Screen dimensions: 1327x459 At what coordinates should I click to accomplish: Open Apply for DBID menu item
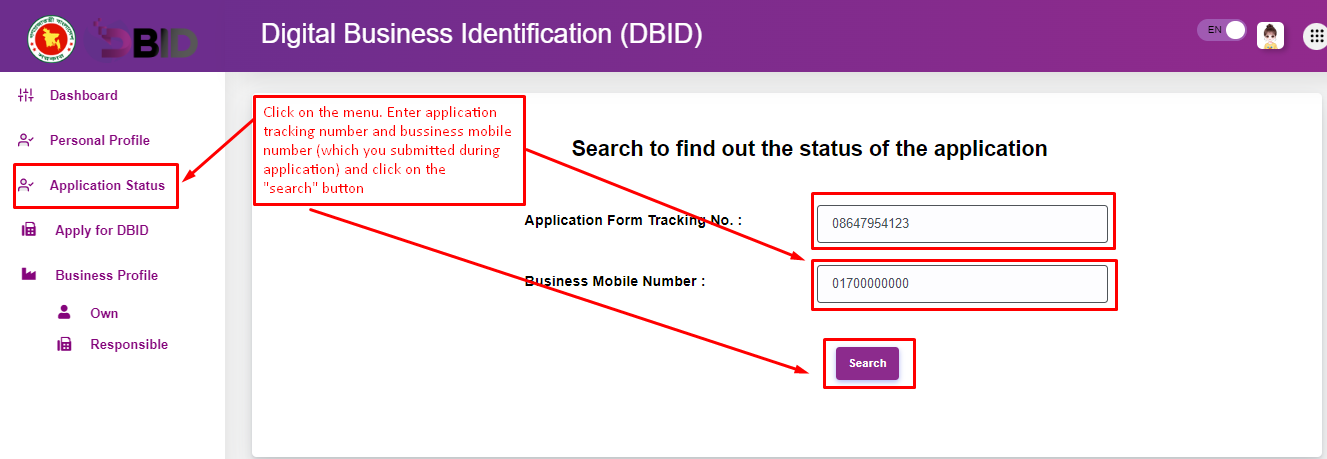102,231
